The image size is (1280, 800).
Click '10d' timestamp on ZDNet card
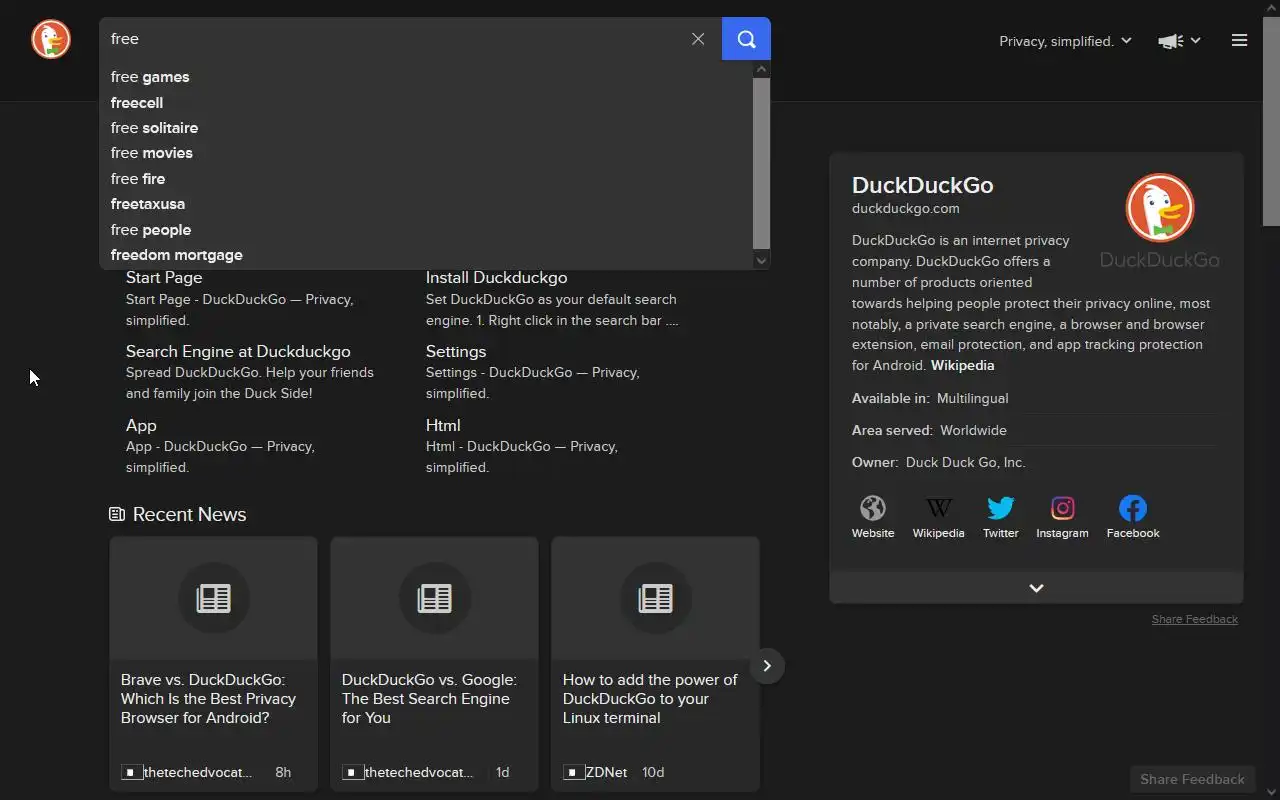653,773
